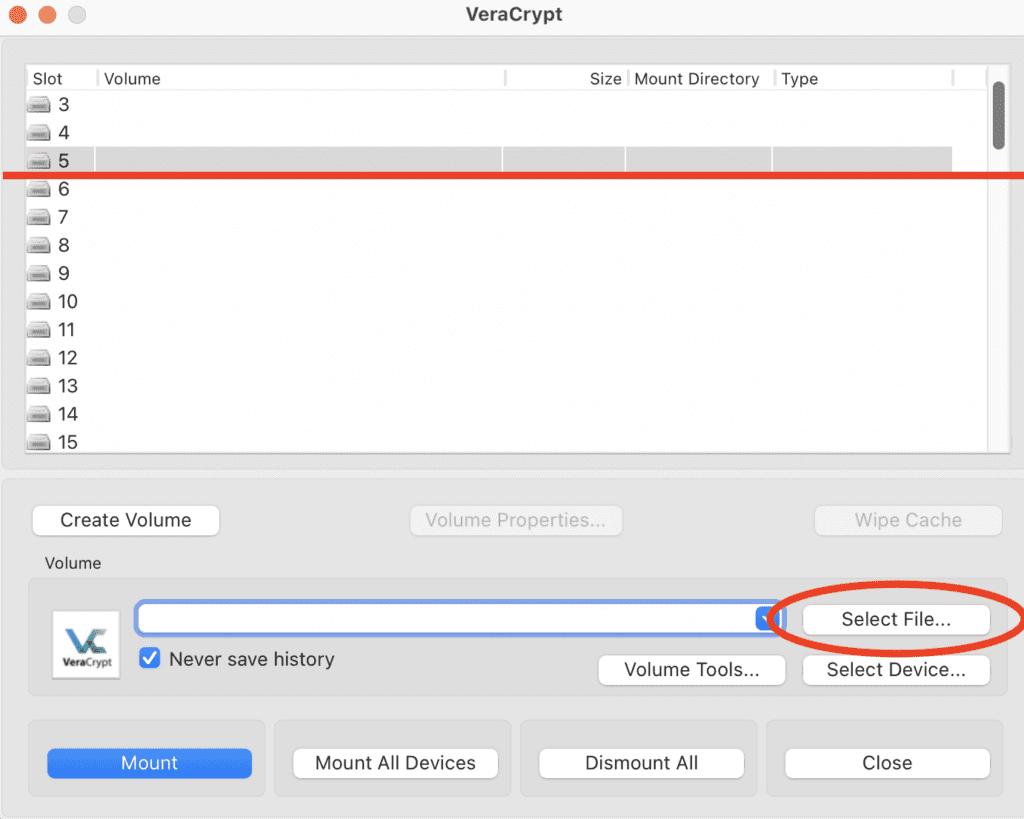1024x819 pixels.
Task: Select the drive icon for slot 13
Action: click(x=39, y=386)
